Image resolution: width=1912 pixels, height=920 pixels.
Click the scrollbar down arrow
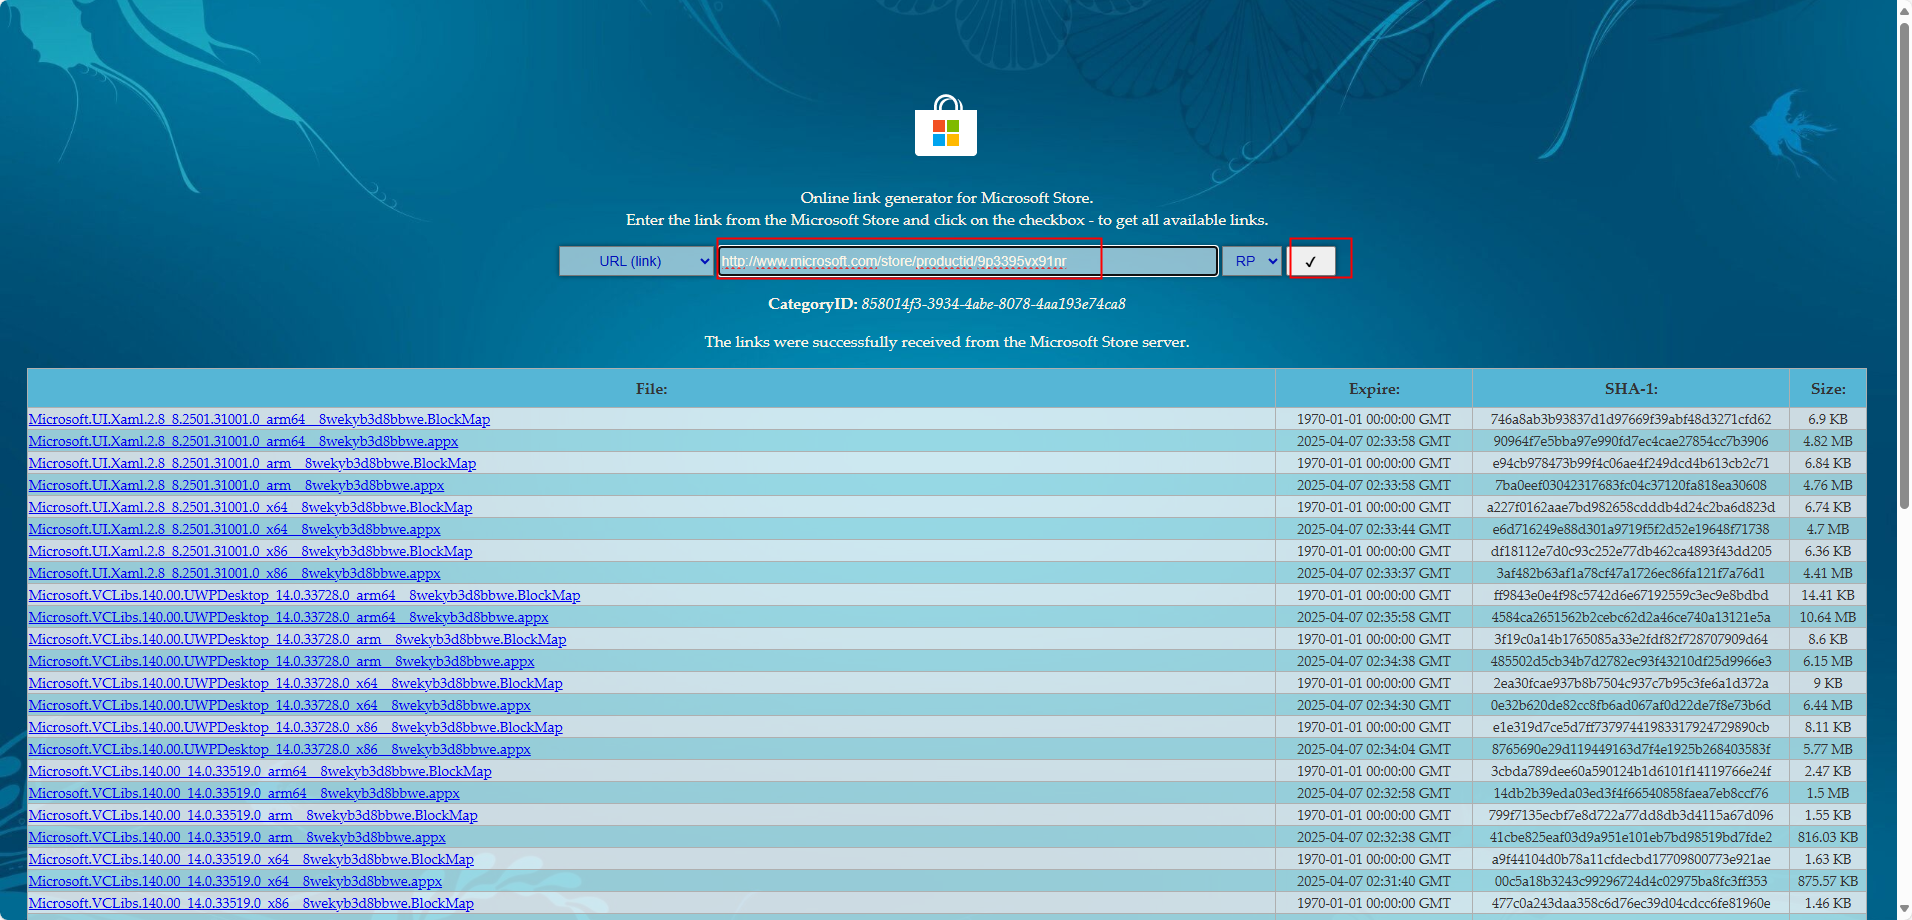[1904, 910]
